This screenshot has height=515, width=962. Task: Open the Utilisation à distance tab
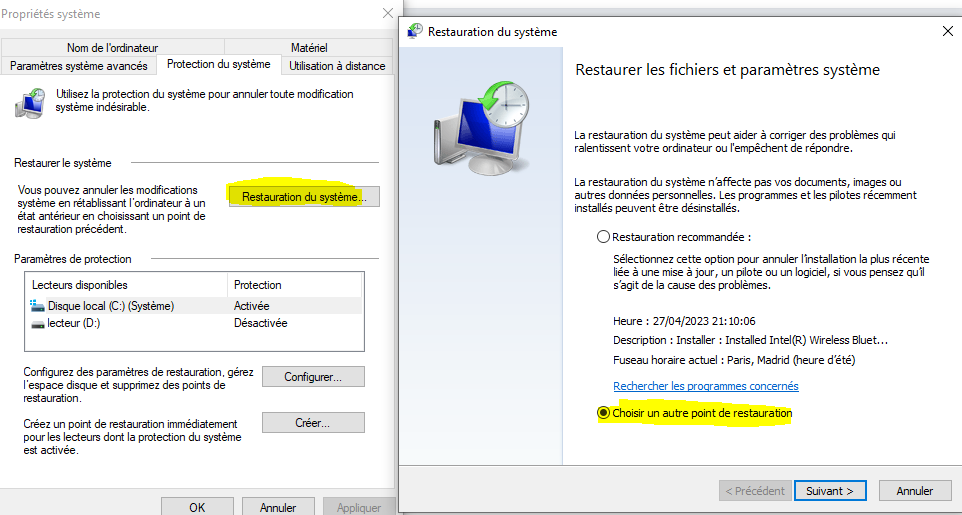click(x=337, y=66)
